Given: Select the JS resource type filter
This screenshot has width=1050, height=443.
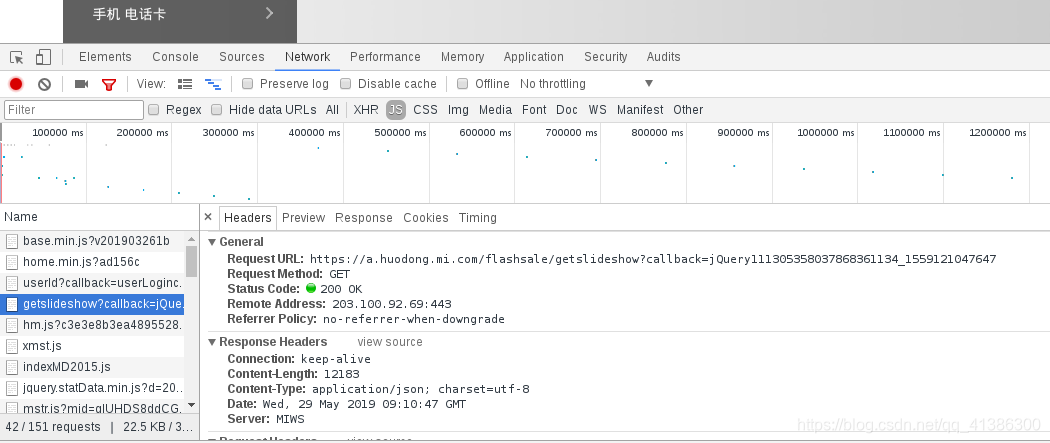Looking at the screenshot, I should coord(396,110).
